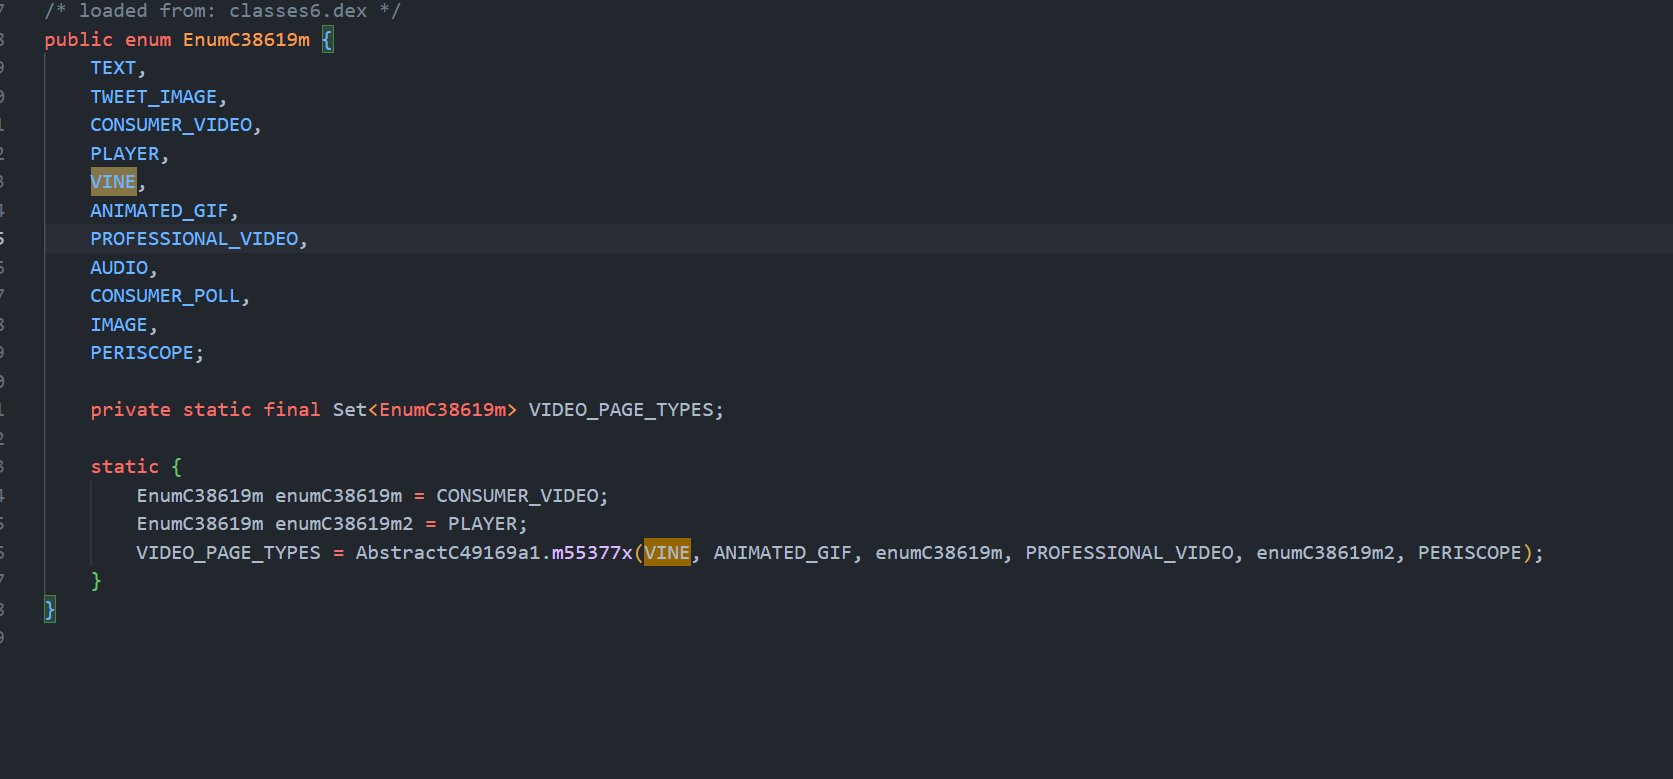
Task: Click the enumC38619m argument after ANIMATED_GIF
Action: (x=939, y=553)
